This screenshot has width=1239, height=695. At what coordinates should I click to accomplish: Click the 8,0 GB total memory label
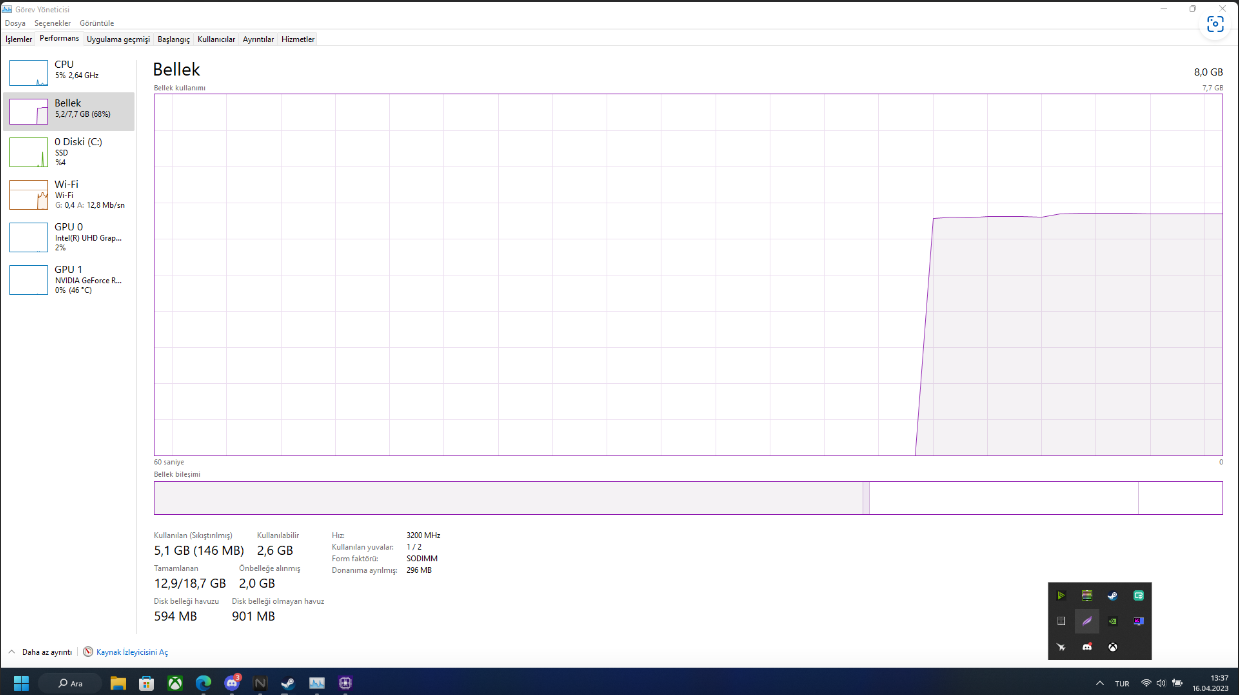[x=1208, y=73]
